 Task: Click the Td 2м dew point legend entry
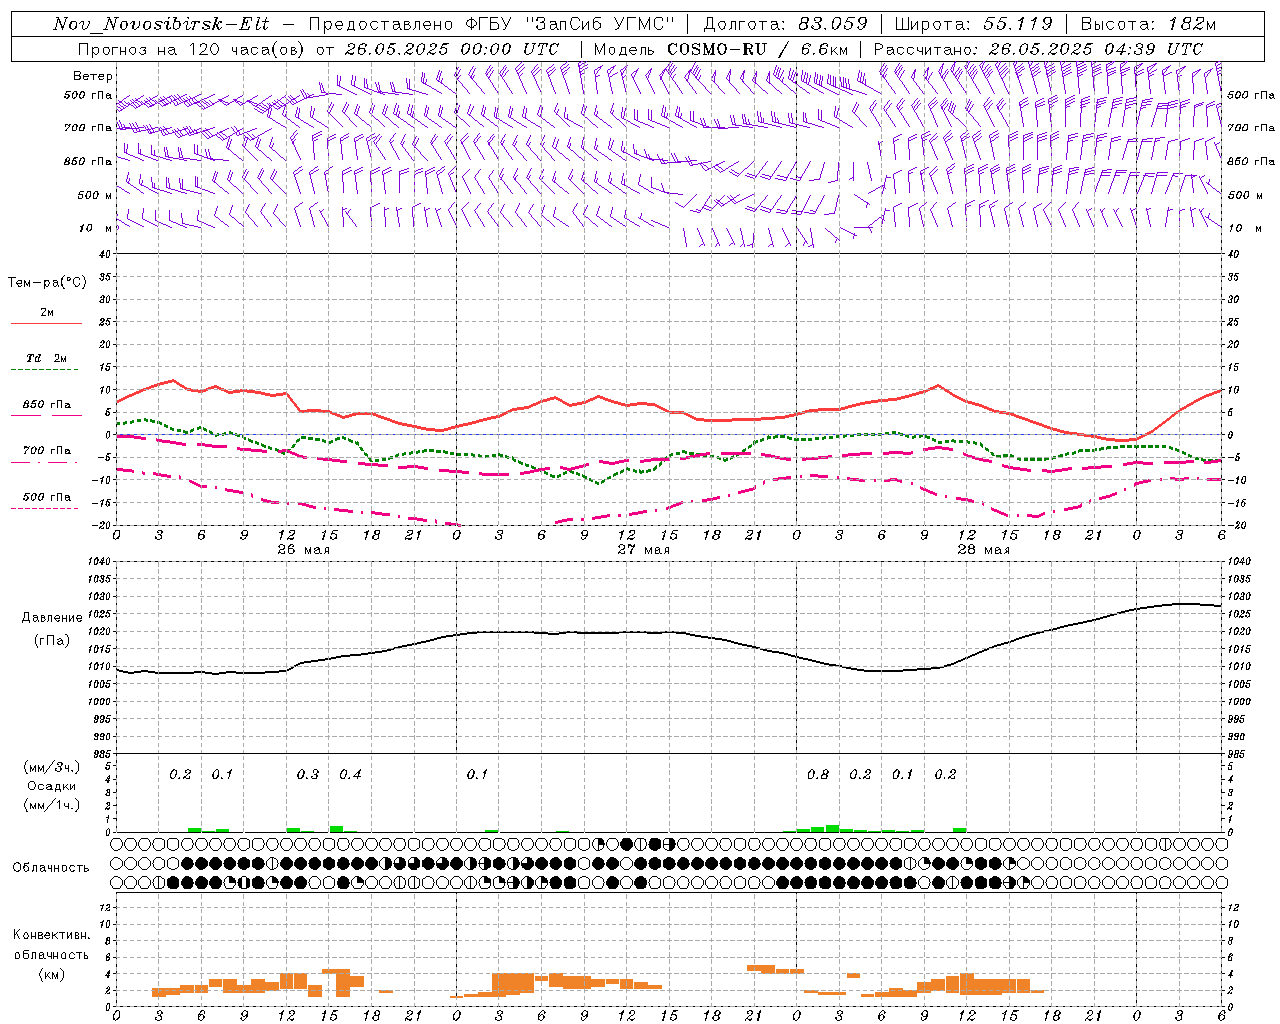pyautogui.click(x=47, y=358)
